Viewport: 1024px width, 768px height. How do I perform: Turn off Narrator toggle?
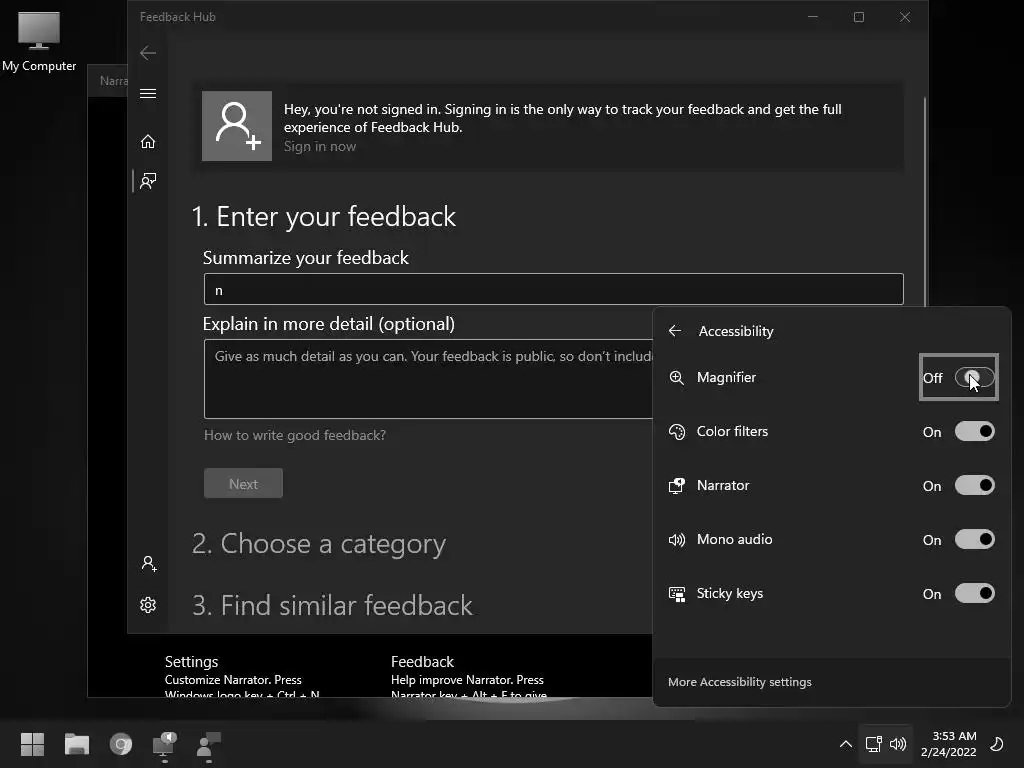click(974, 485)
